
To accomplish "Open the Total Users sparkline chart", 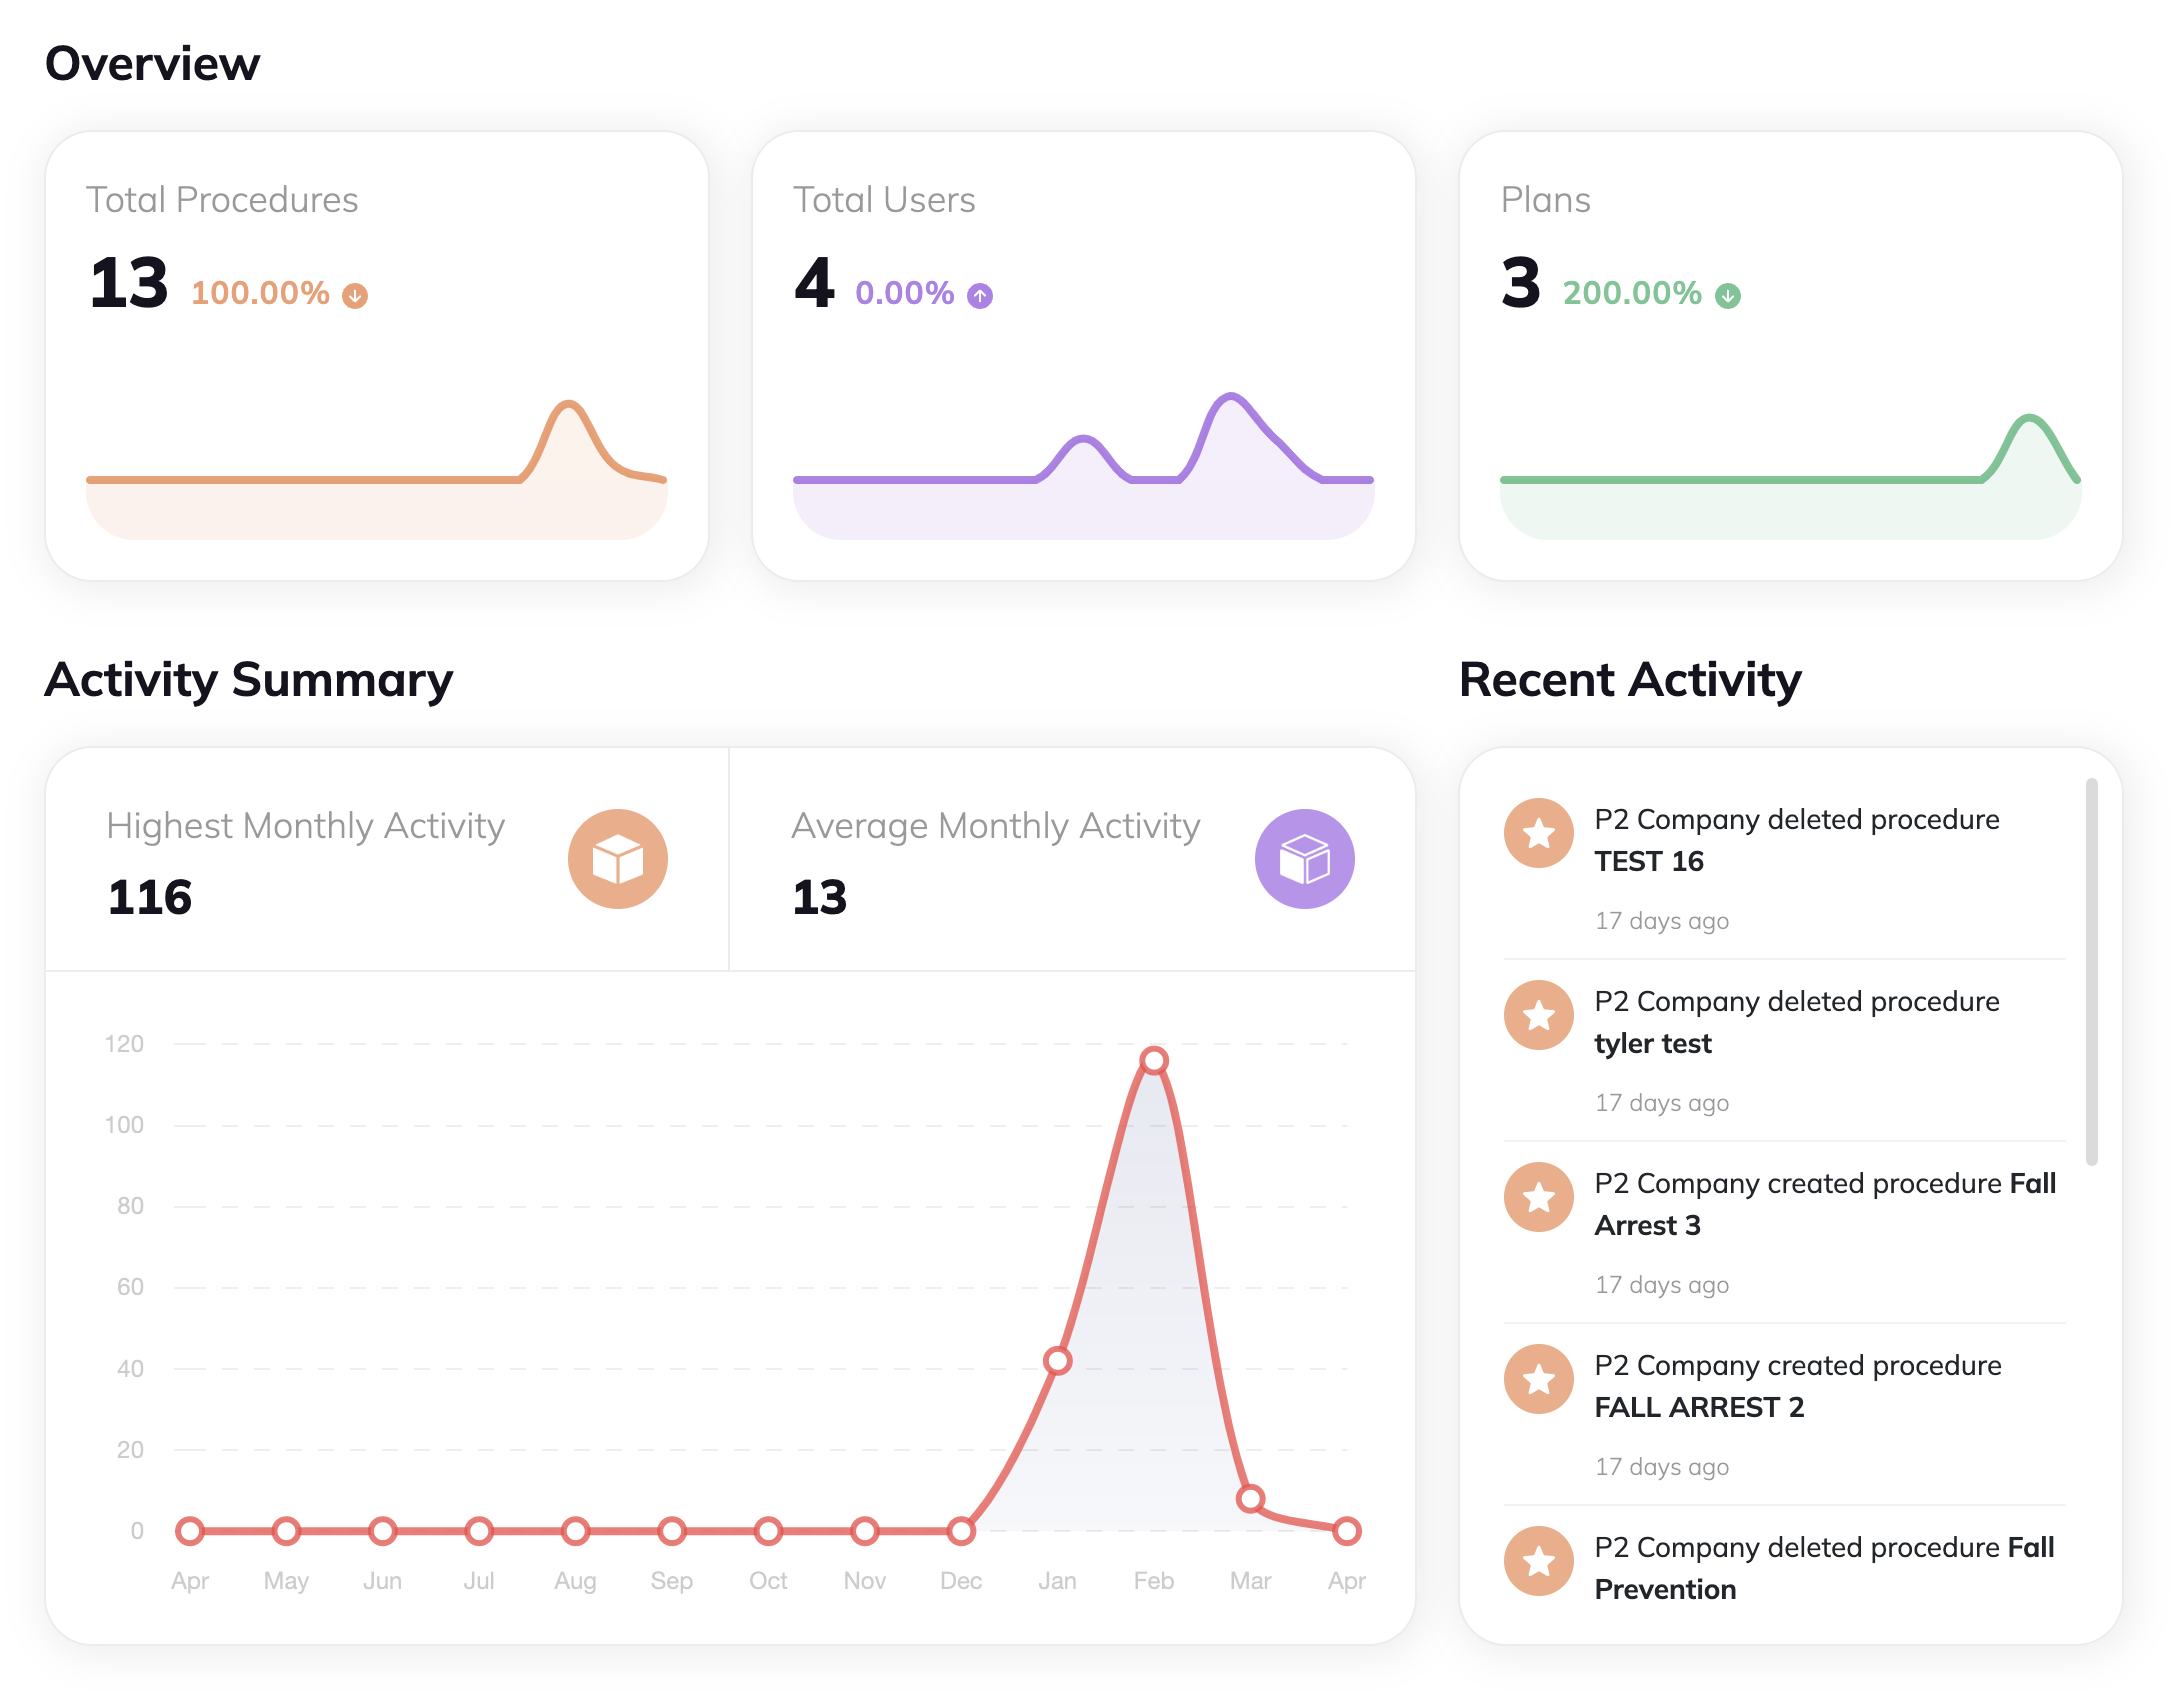I will [1084, 466].
